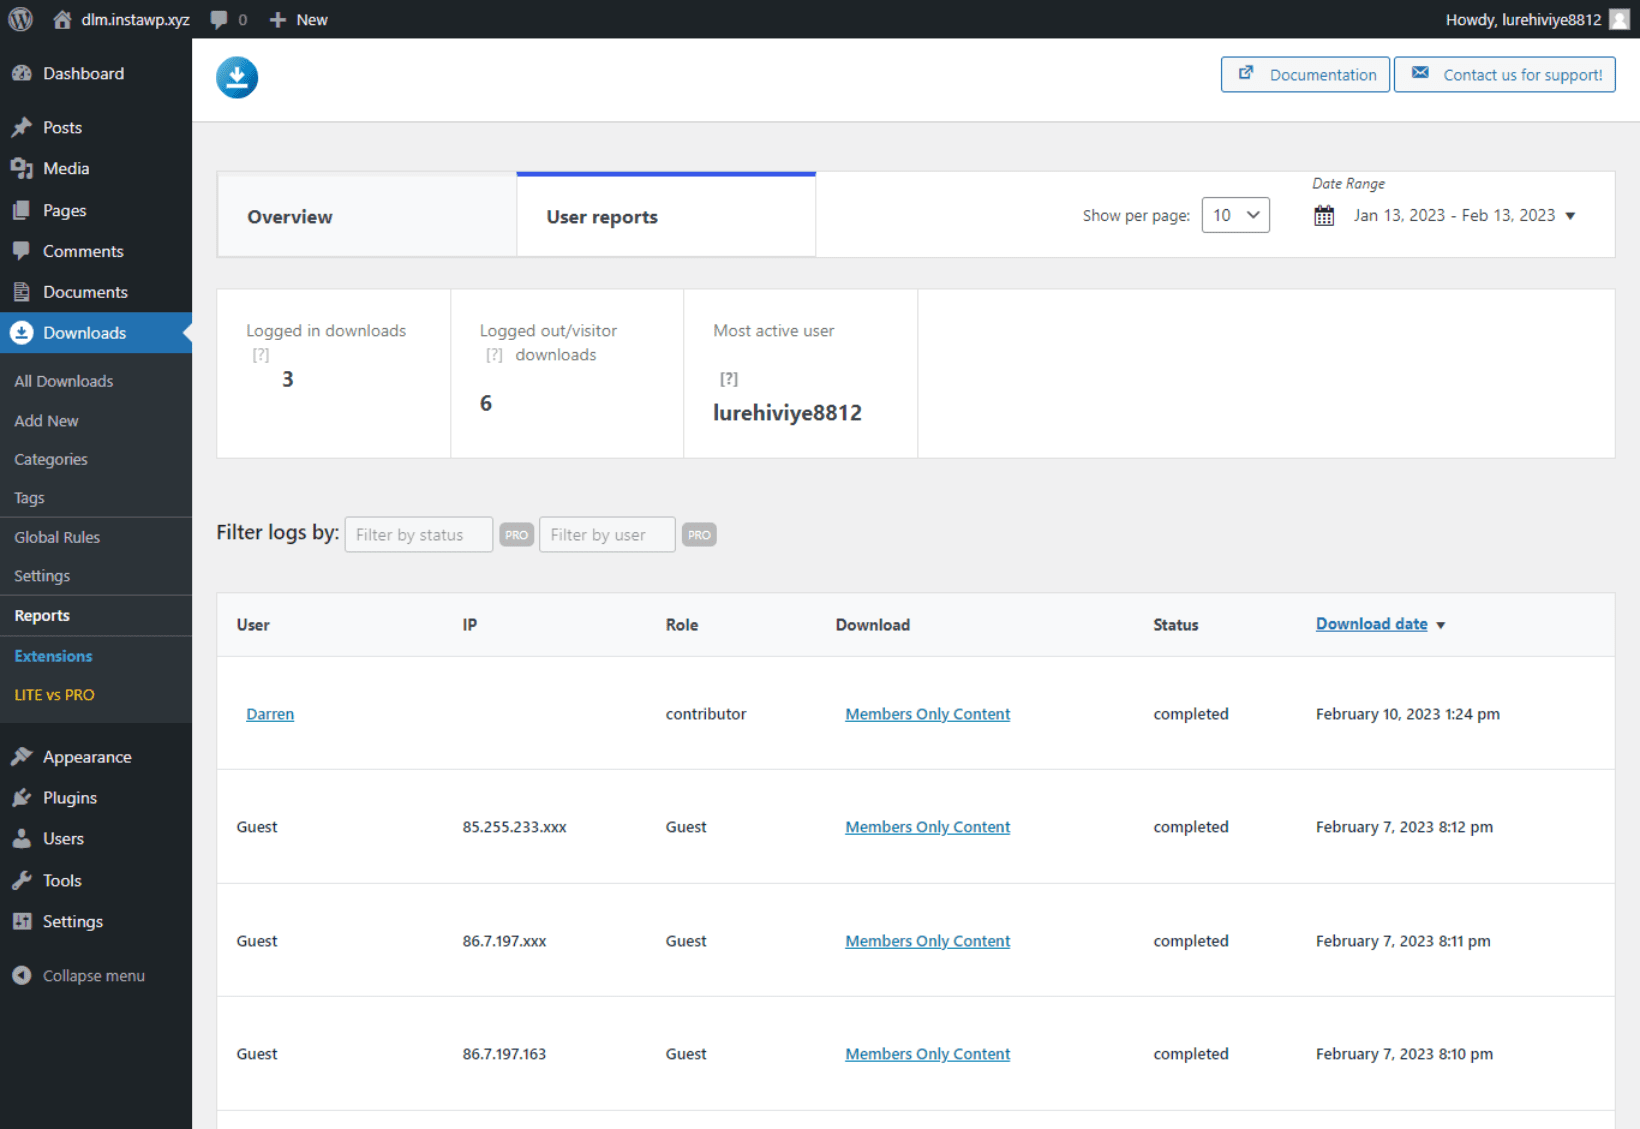The image size is (1640, 1129).
Task: Open the Show per page dropdown
Action: (x=1235, y=215)
